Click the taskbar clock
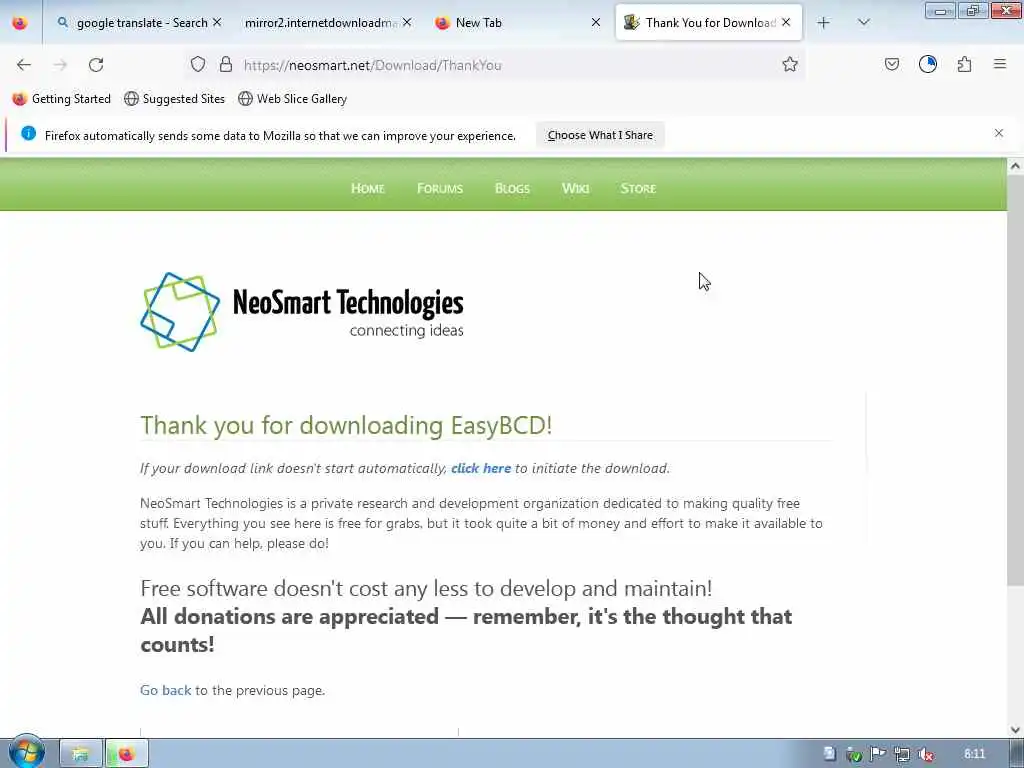 [x=974, y=754]
